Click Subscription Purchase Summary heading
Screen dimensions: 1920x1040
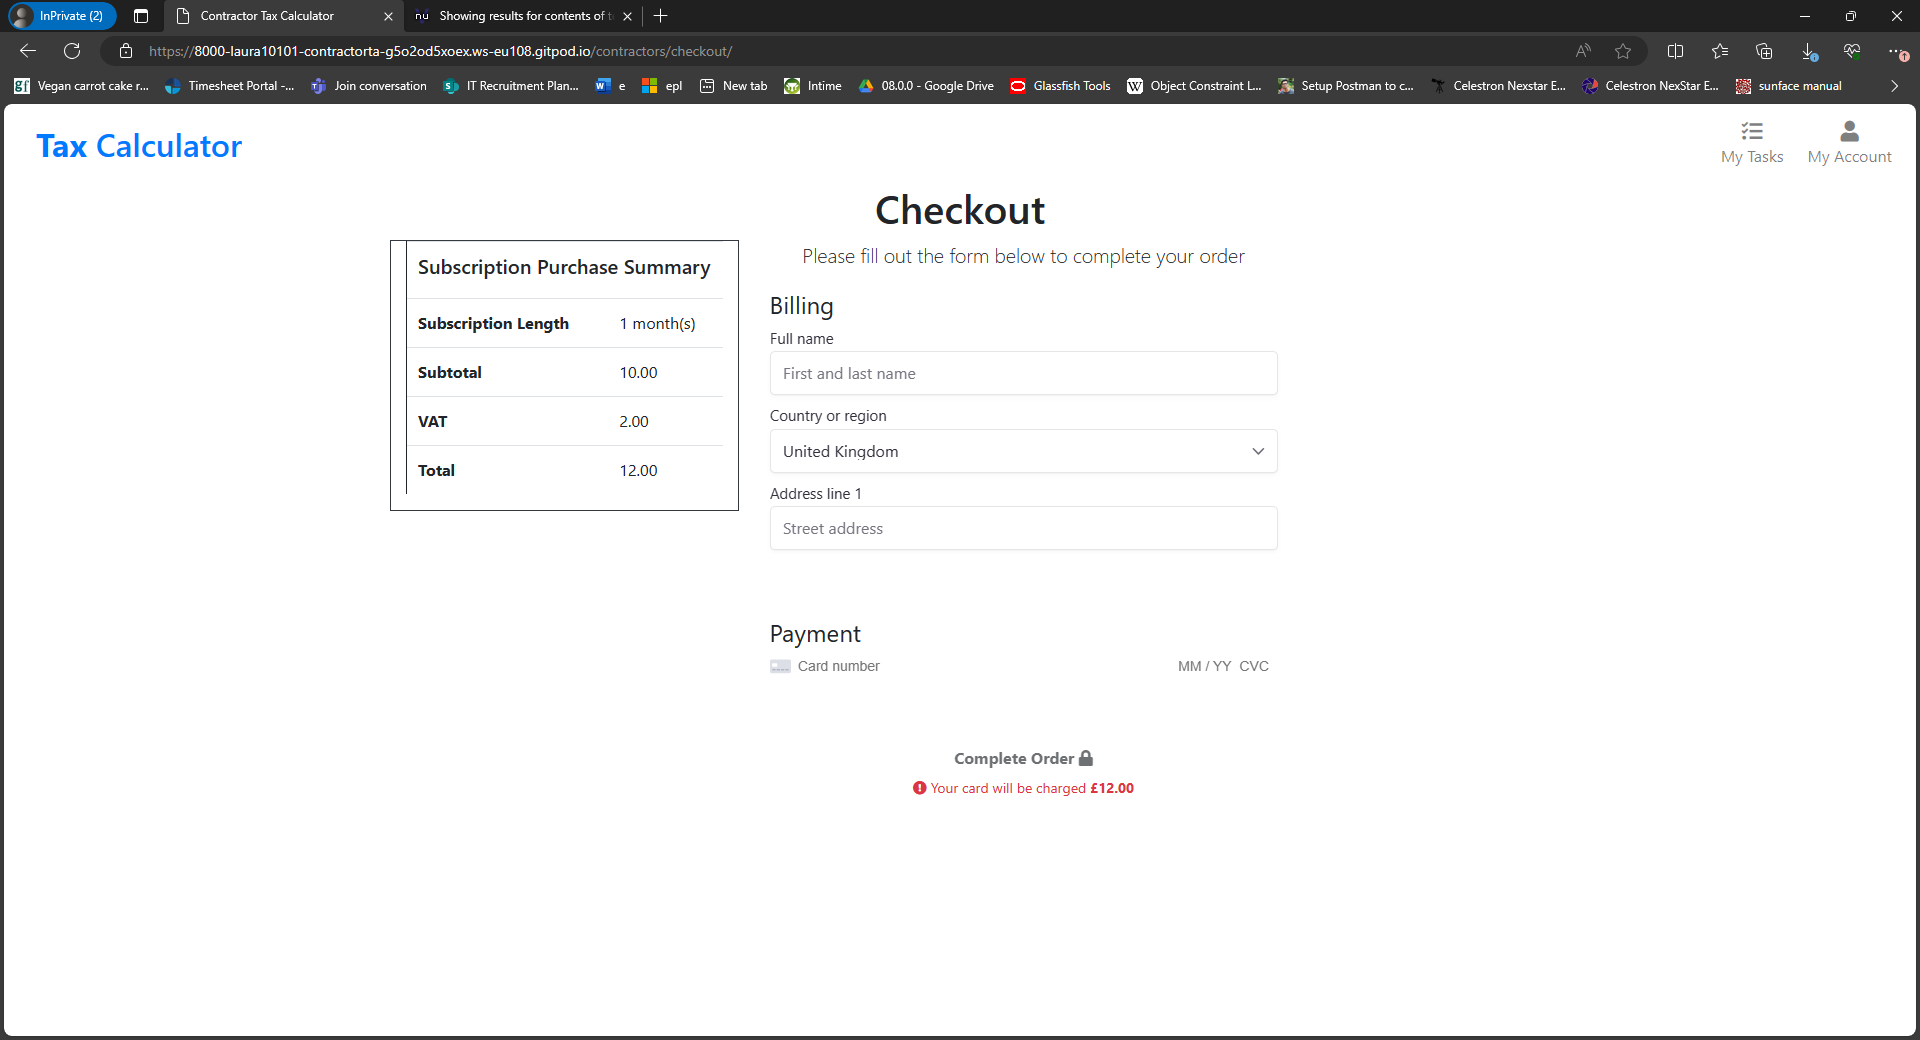coord(564,267)
